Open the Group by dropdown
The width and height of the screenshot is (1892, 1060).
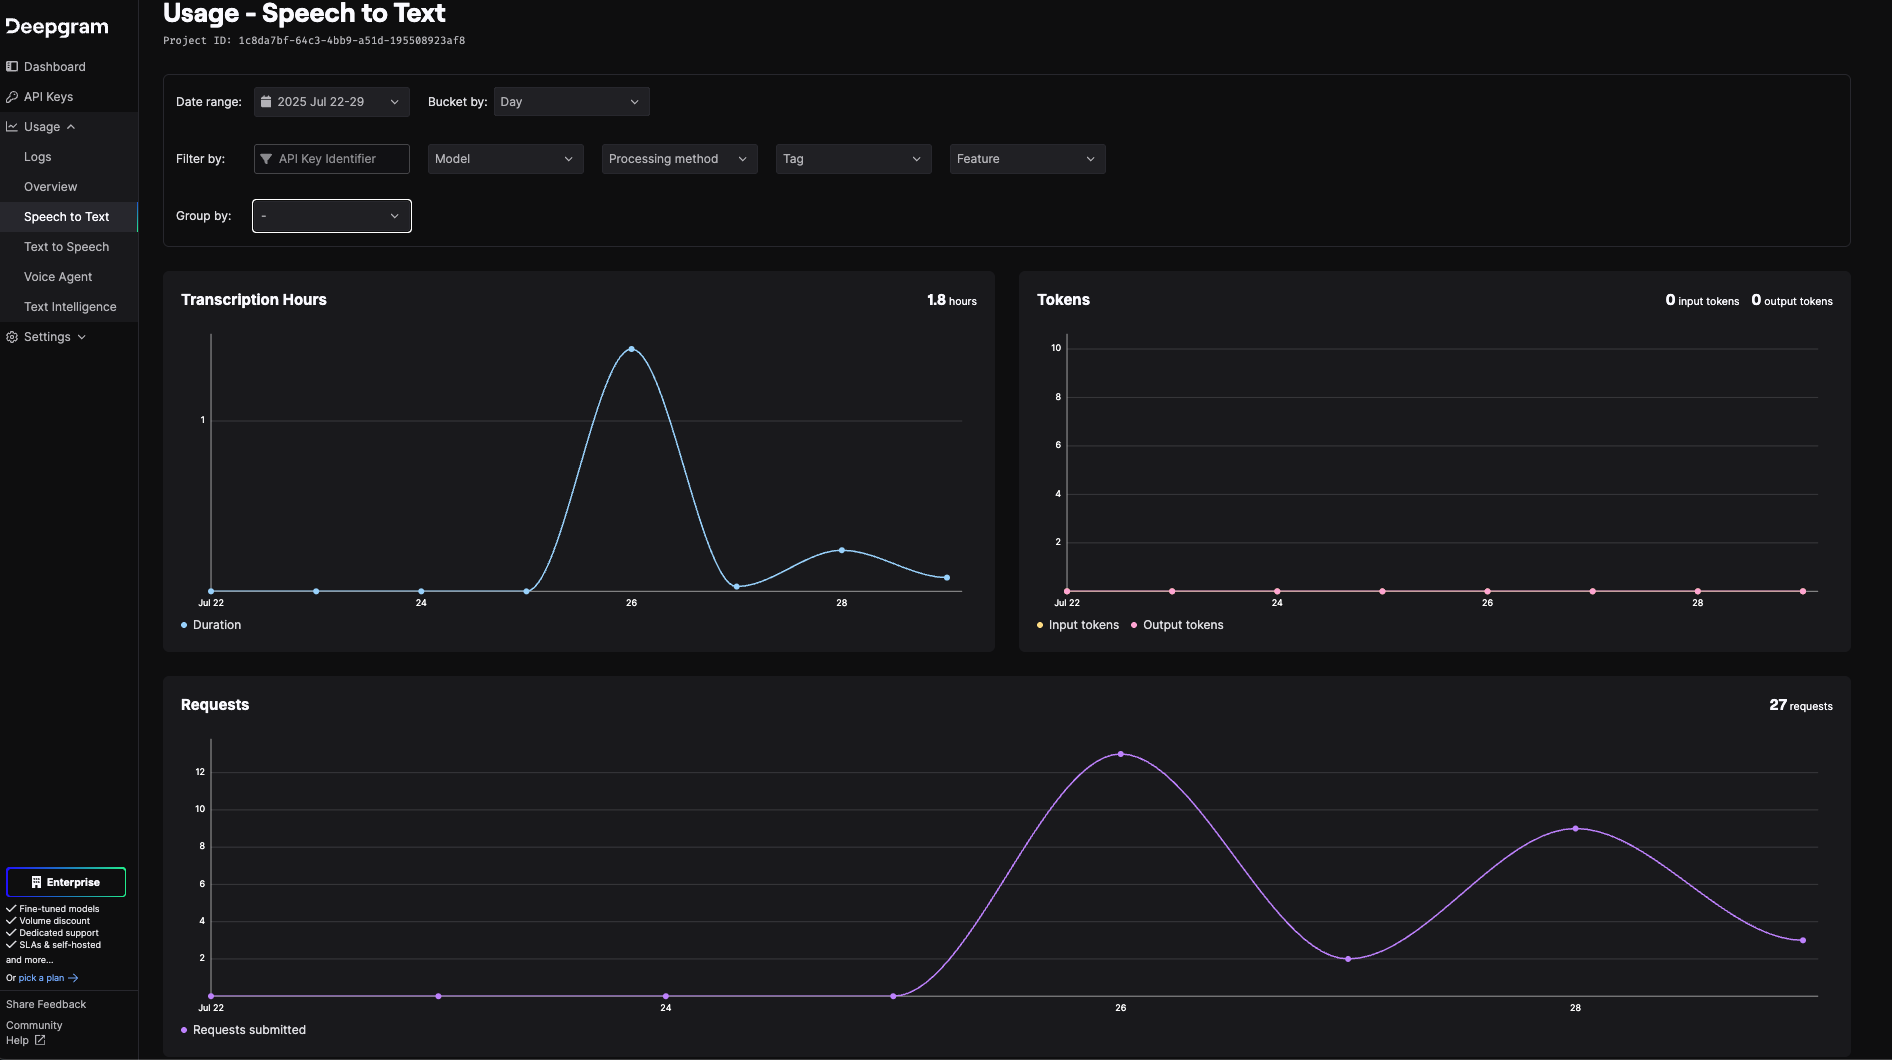[331, 216]
